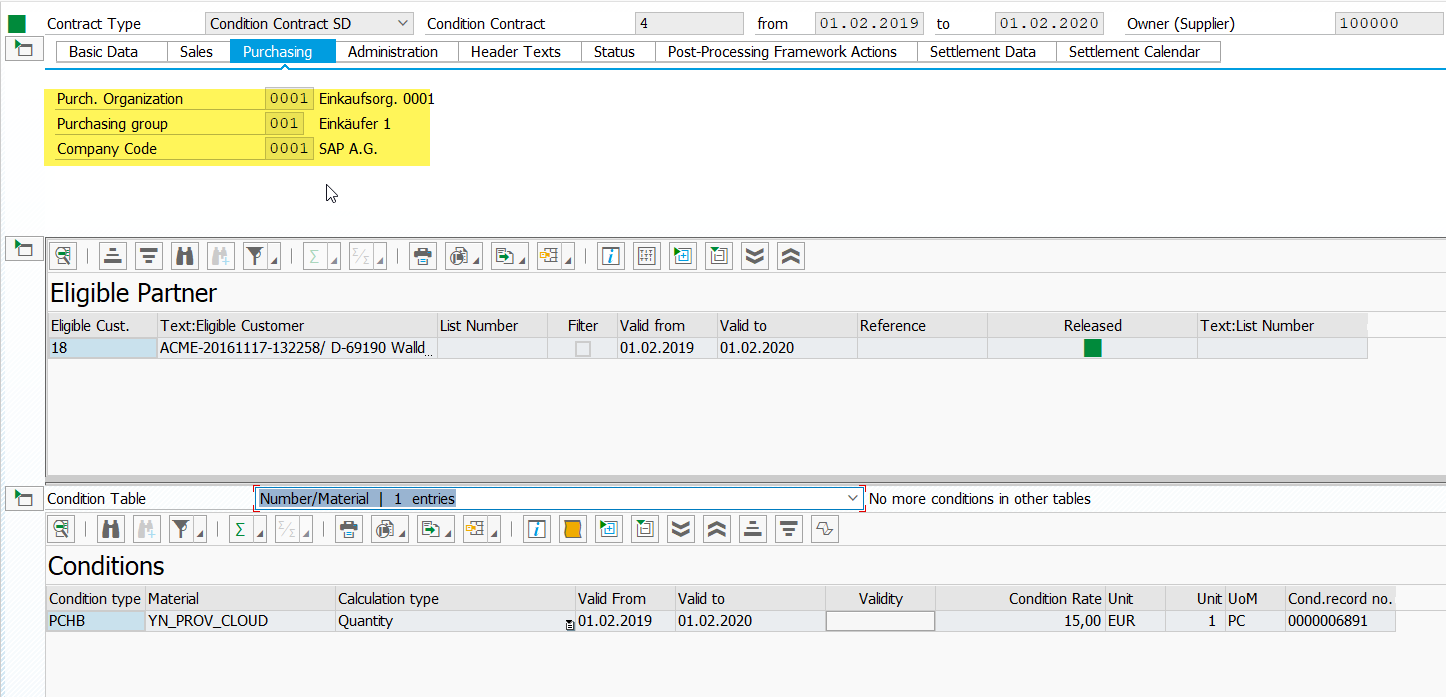Click the Validity field for the PCHB condition
The height and width of the screenshot is (697, 1446).
coord(879,620)
